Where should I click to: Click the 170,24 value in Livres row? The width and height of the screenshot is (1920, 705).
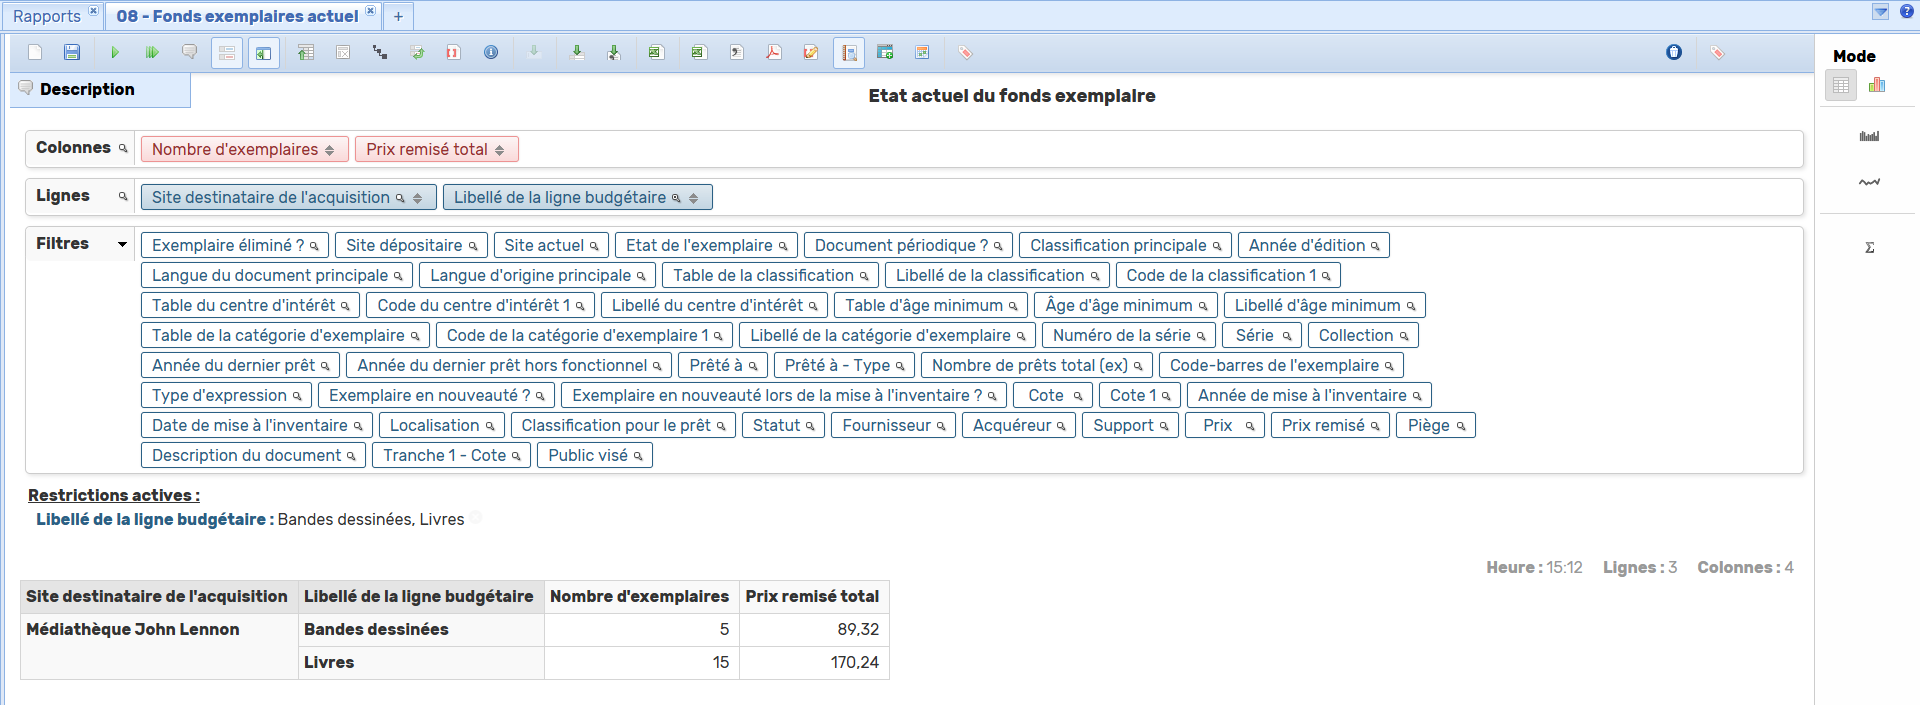coord(854,662)
